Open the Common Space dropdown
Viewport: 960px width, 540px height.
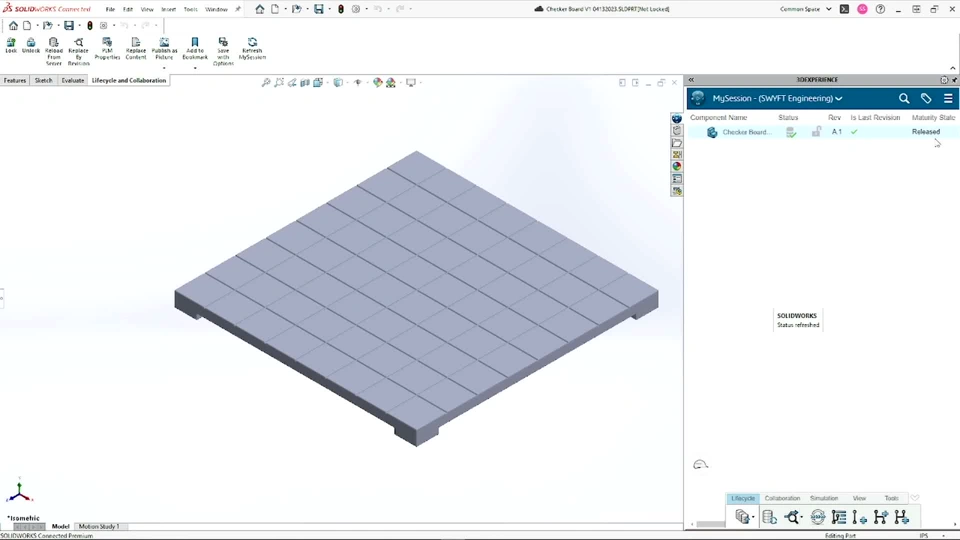pos(828,9)
